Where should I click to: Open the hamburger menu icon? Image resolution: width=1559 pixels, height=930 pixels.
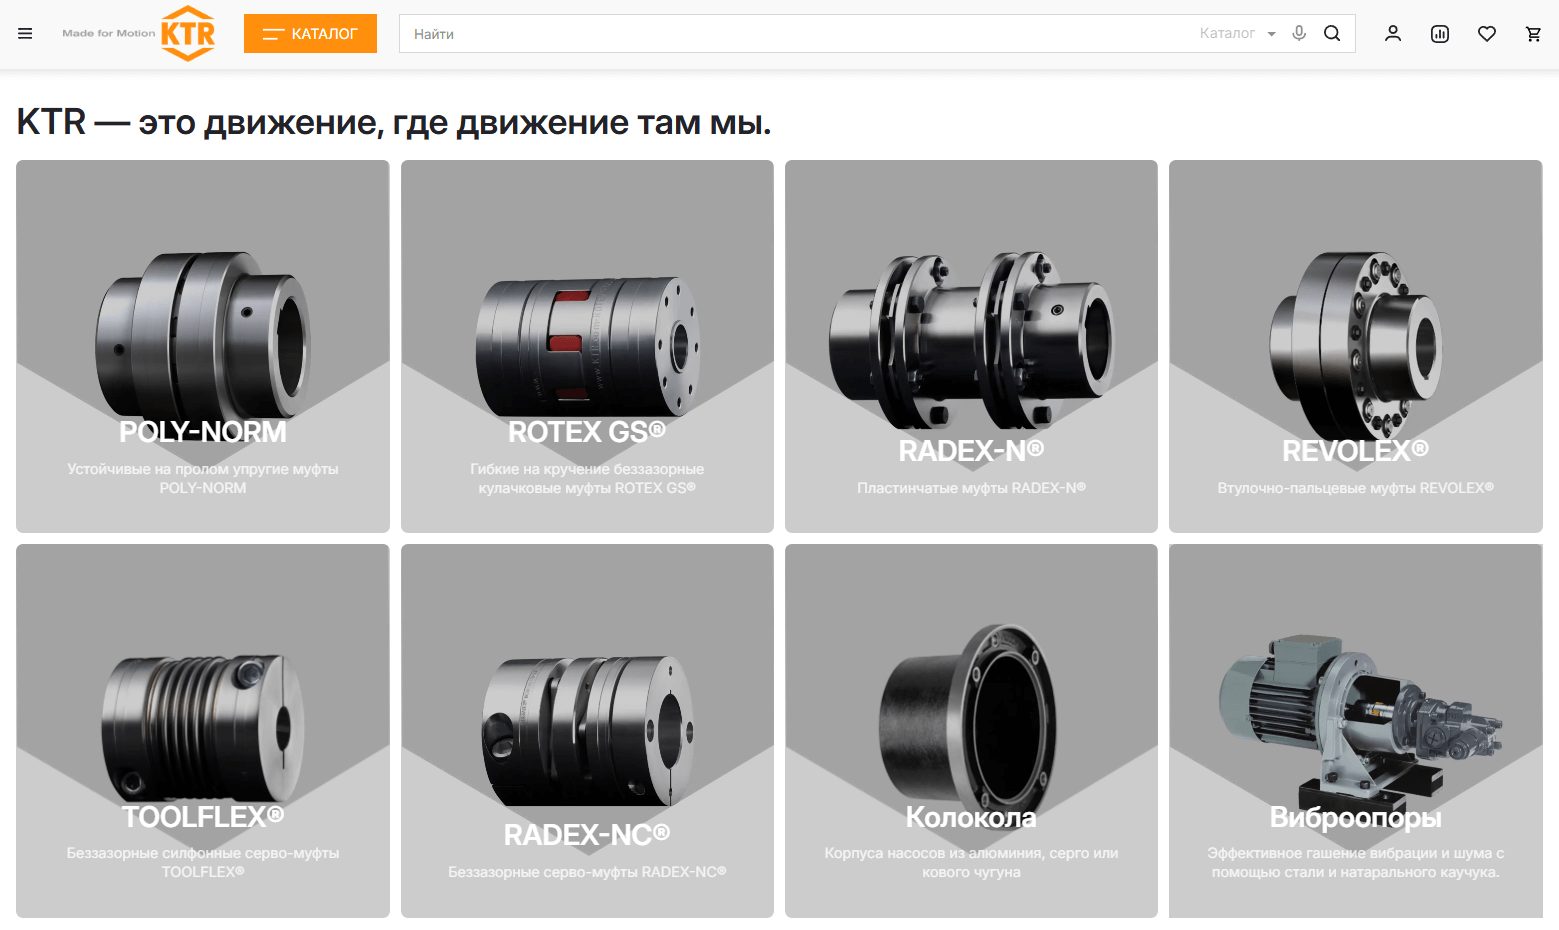tap(25, 33)
